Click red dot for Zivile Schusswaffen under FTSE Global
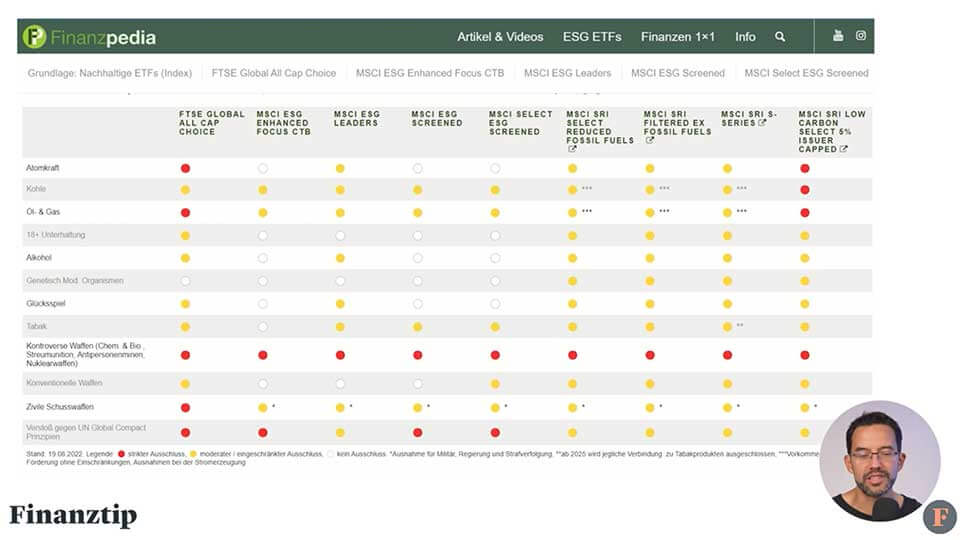Viewport: 960px width, 540px height. pyautogui.click(x=186, y=408)
